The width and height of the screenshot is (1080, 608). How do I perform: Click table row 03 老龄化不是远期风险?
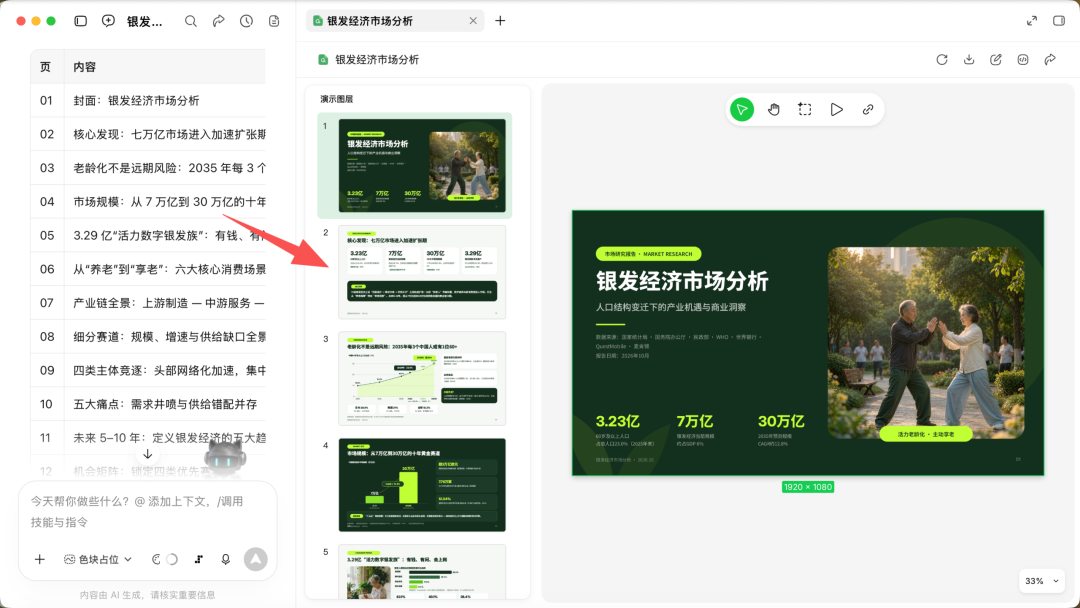(147, 168)
